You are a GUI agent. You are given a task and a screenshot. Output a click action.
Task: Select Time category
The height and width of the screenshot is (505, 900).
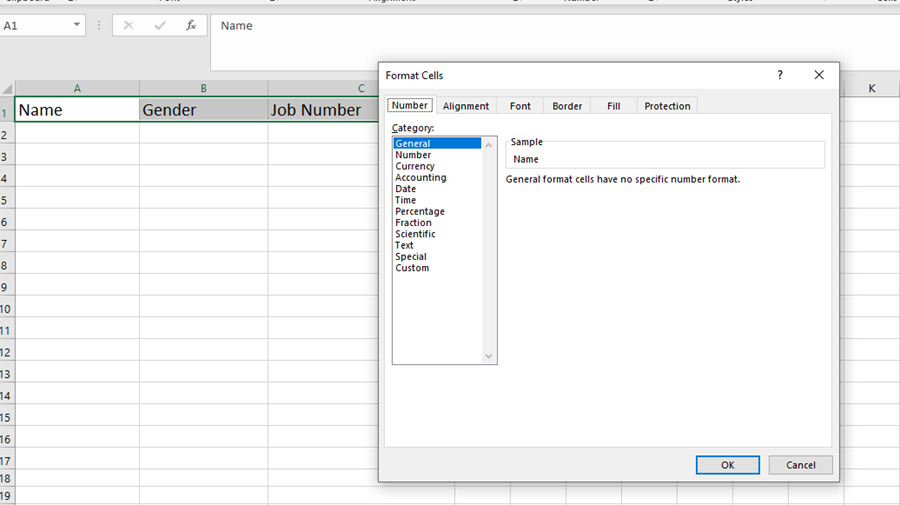437,200
